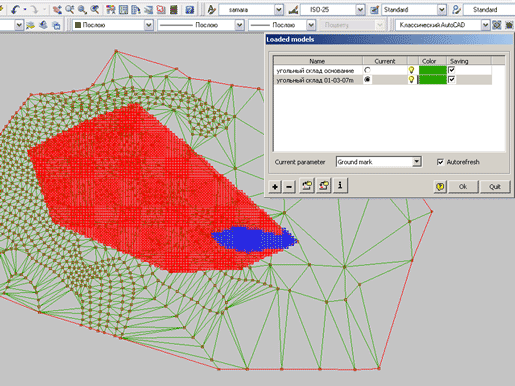Screen dimensions: 515x386
Task: Open the Properties palette icon
Action: point(111,10)
